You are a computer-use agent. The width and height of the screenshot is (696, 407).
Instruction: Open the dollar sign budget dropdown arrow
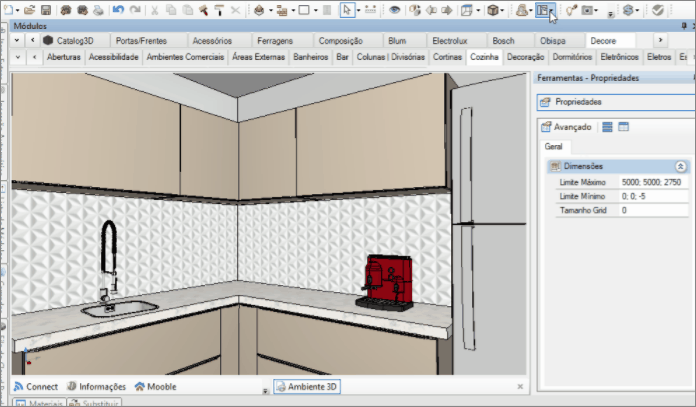tap(637, 10)
